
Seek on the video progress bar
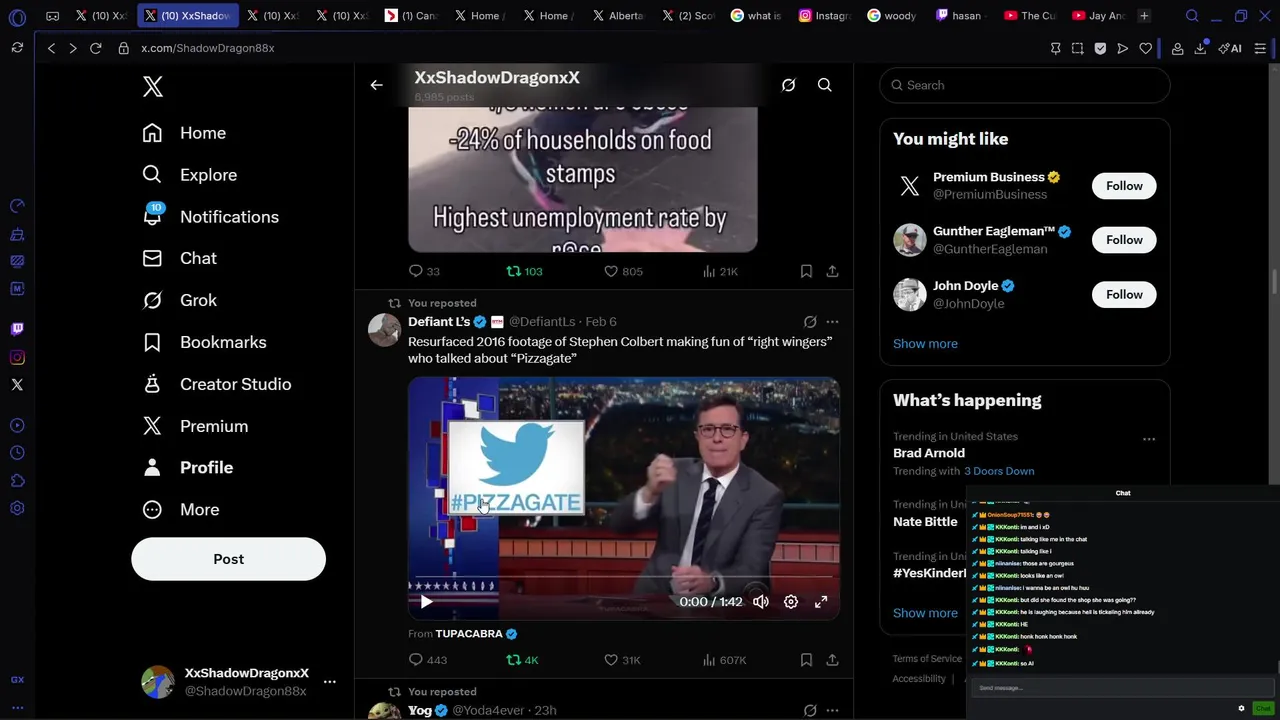coord(624,578)
